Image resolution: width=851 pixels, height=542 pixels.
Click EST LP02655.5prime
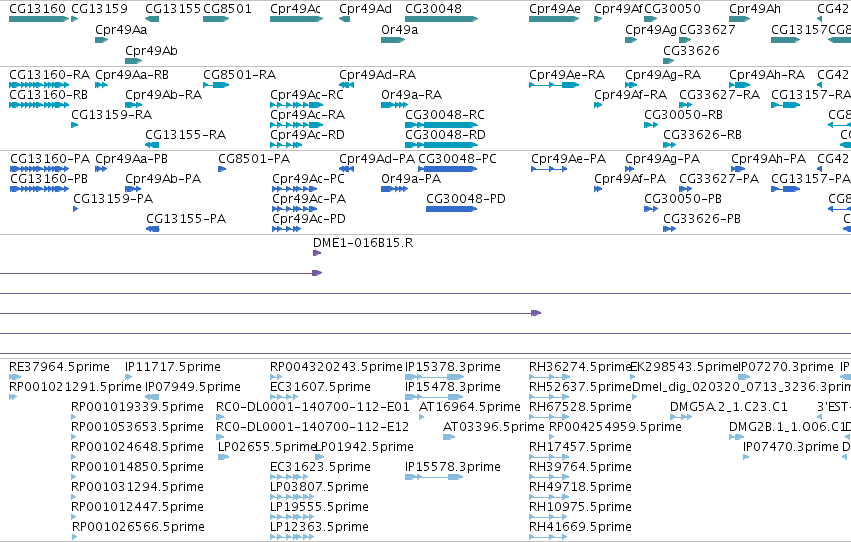(266, 448)
